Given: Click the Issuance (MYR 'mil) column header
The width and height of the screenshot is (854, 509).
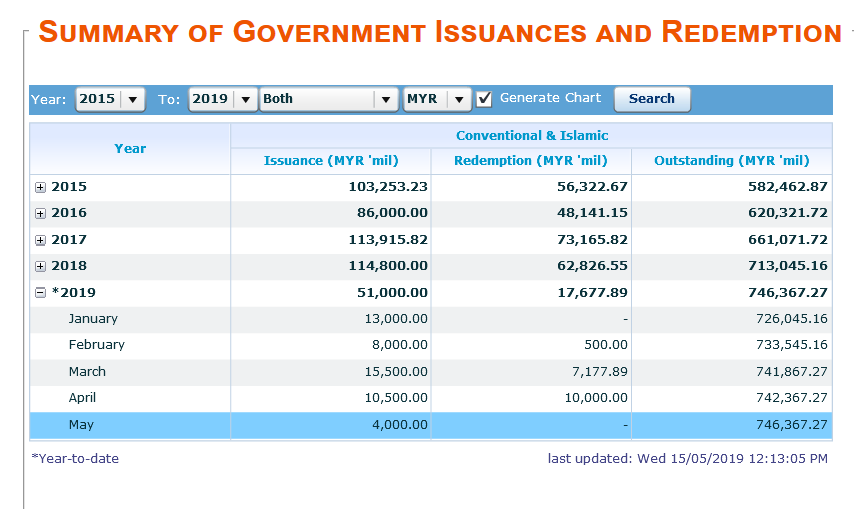Looking at the screenshot, I should [331, 161].
